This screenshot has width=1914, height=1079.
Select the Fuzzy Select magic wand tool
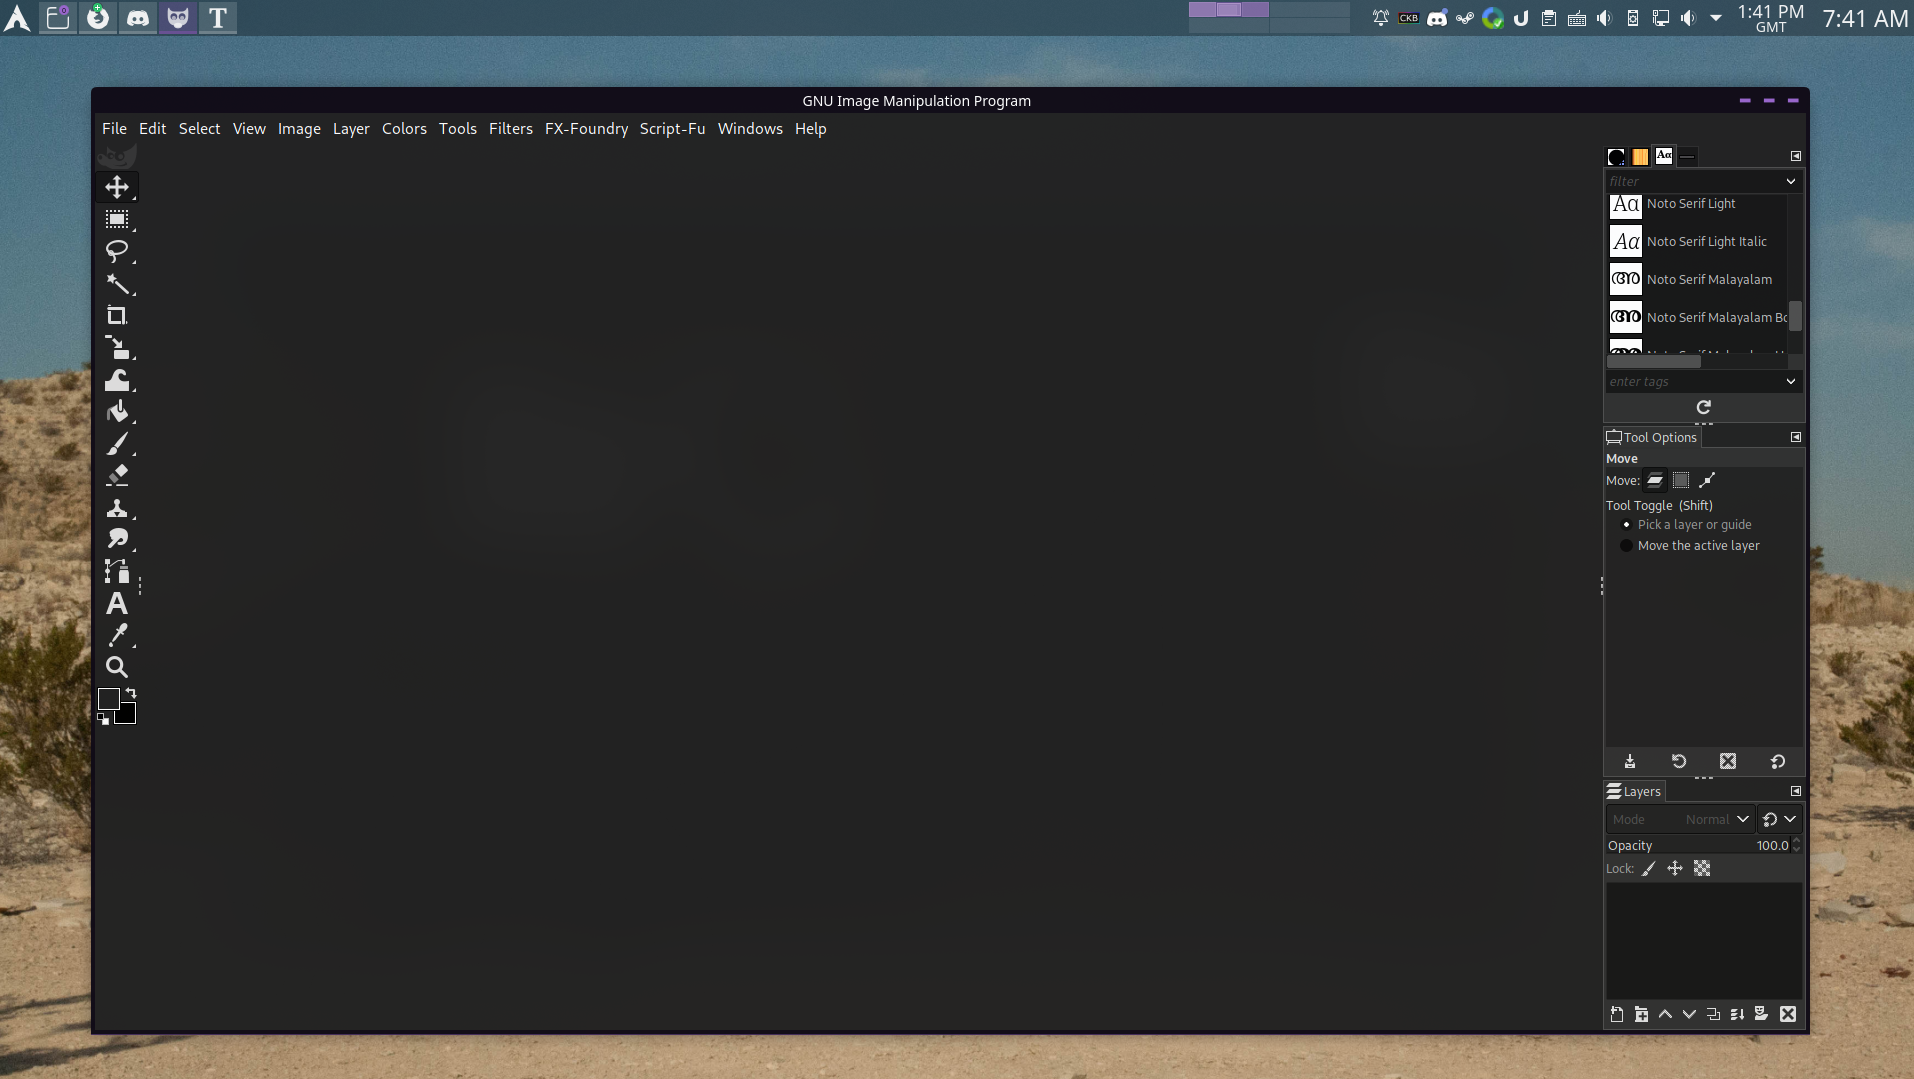point(117,283)
